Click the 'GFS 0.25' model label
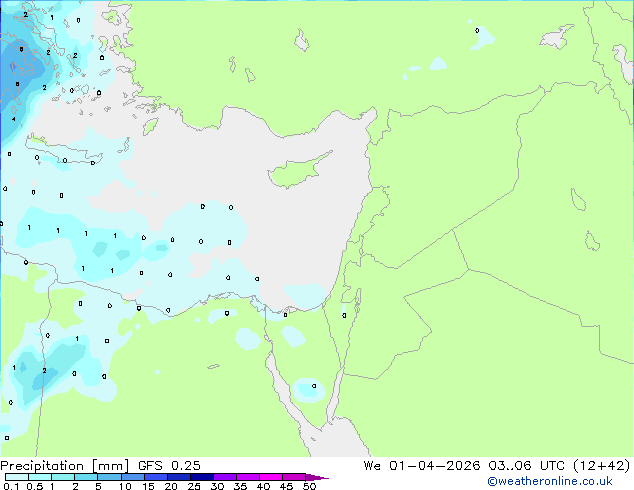The width and height of the screenshot is (634, 490). (169, 466)
